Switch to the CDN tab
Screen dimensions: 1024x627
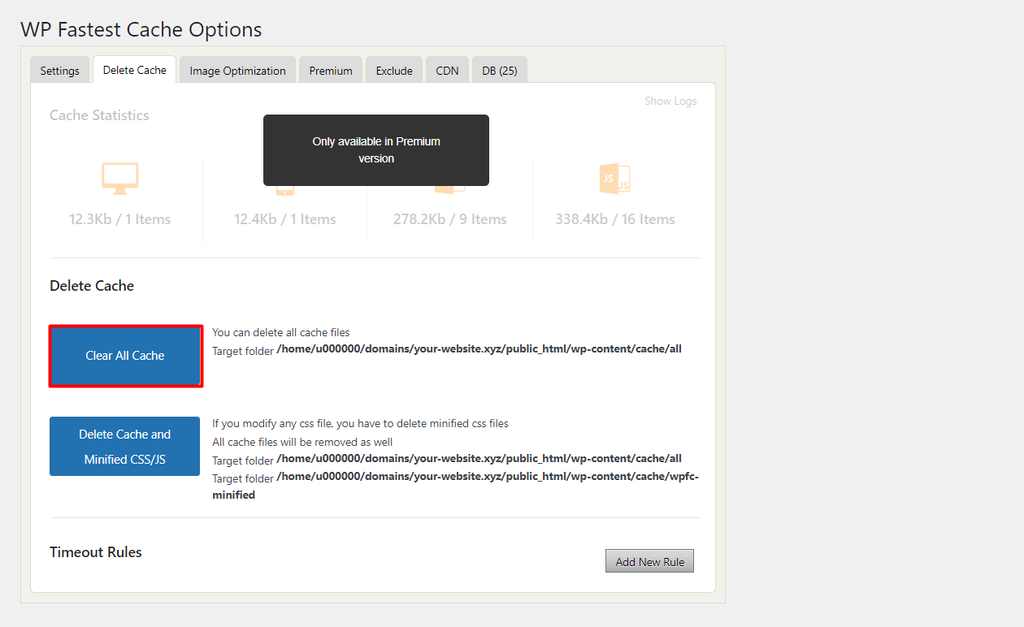pos(447,70)
